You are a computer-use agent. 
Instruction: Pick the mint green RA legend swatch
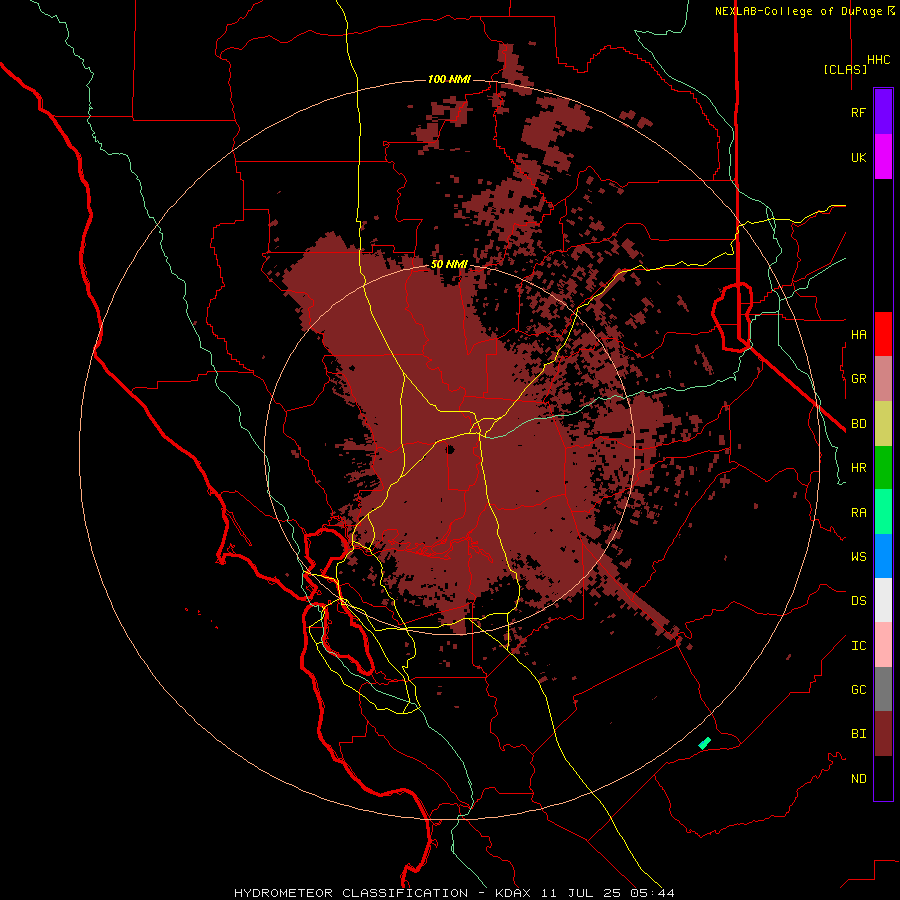883,512
